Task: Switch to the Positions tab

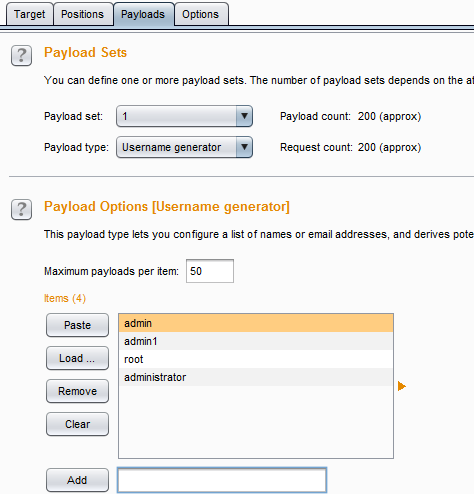Action: pyautogui.click(x=83, y=14)
